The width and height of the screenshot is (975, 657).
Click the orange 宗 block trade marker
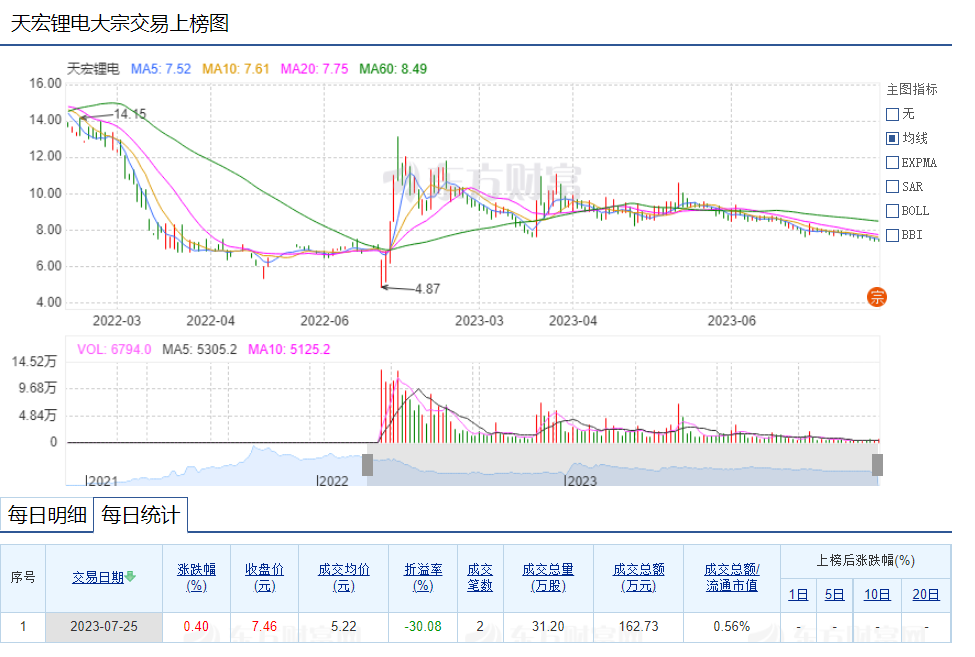coord(876,296)
